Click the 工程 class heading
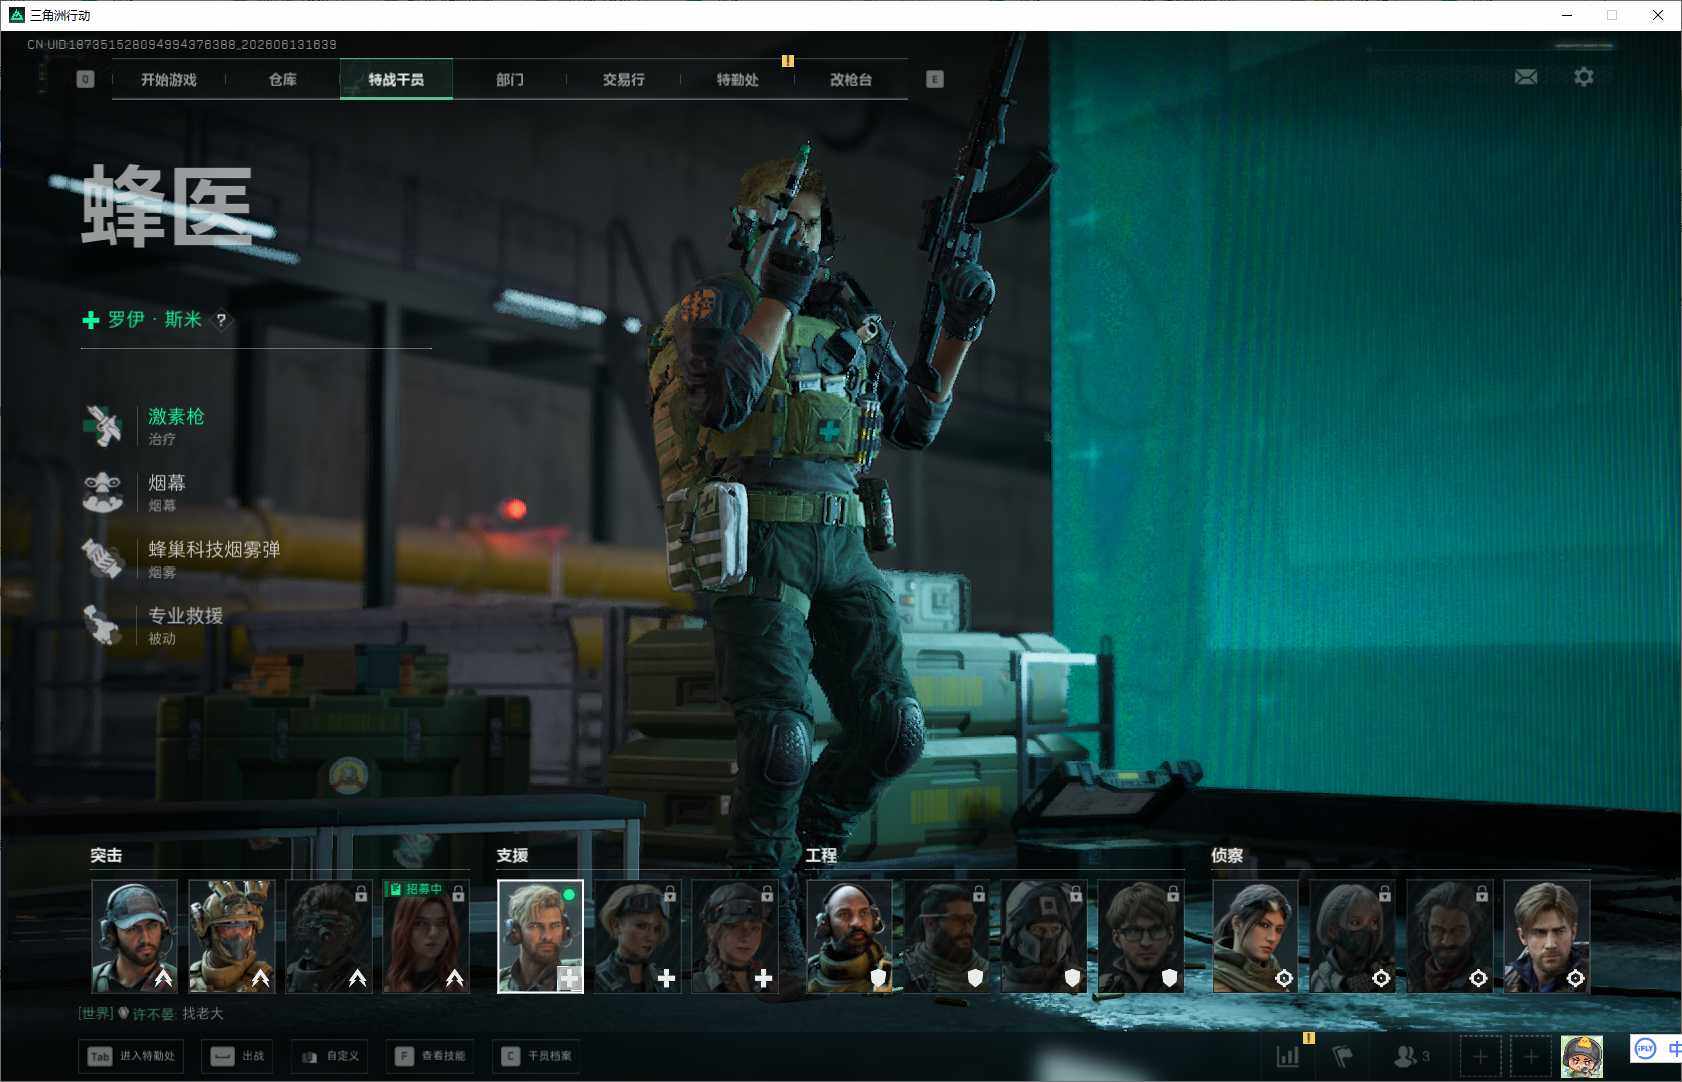 point(821,856)
